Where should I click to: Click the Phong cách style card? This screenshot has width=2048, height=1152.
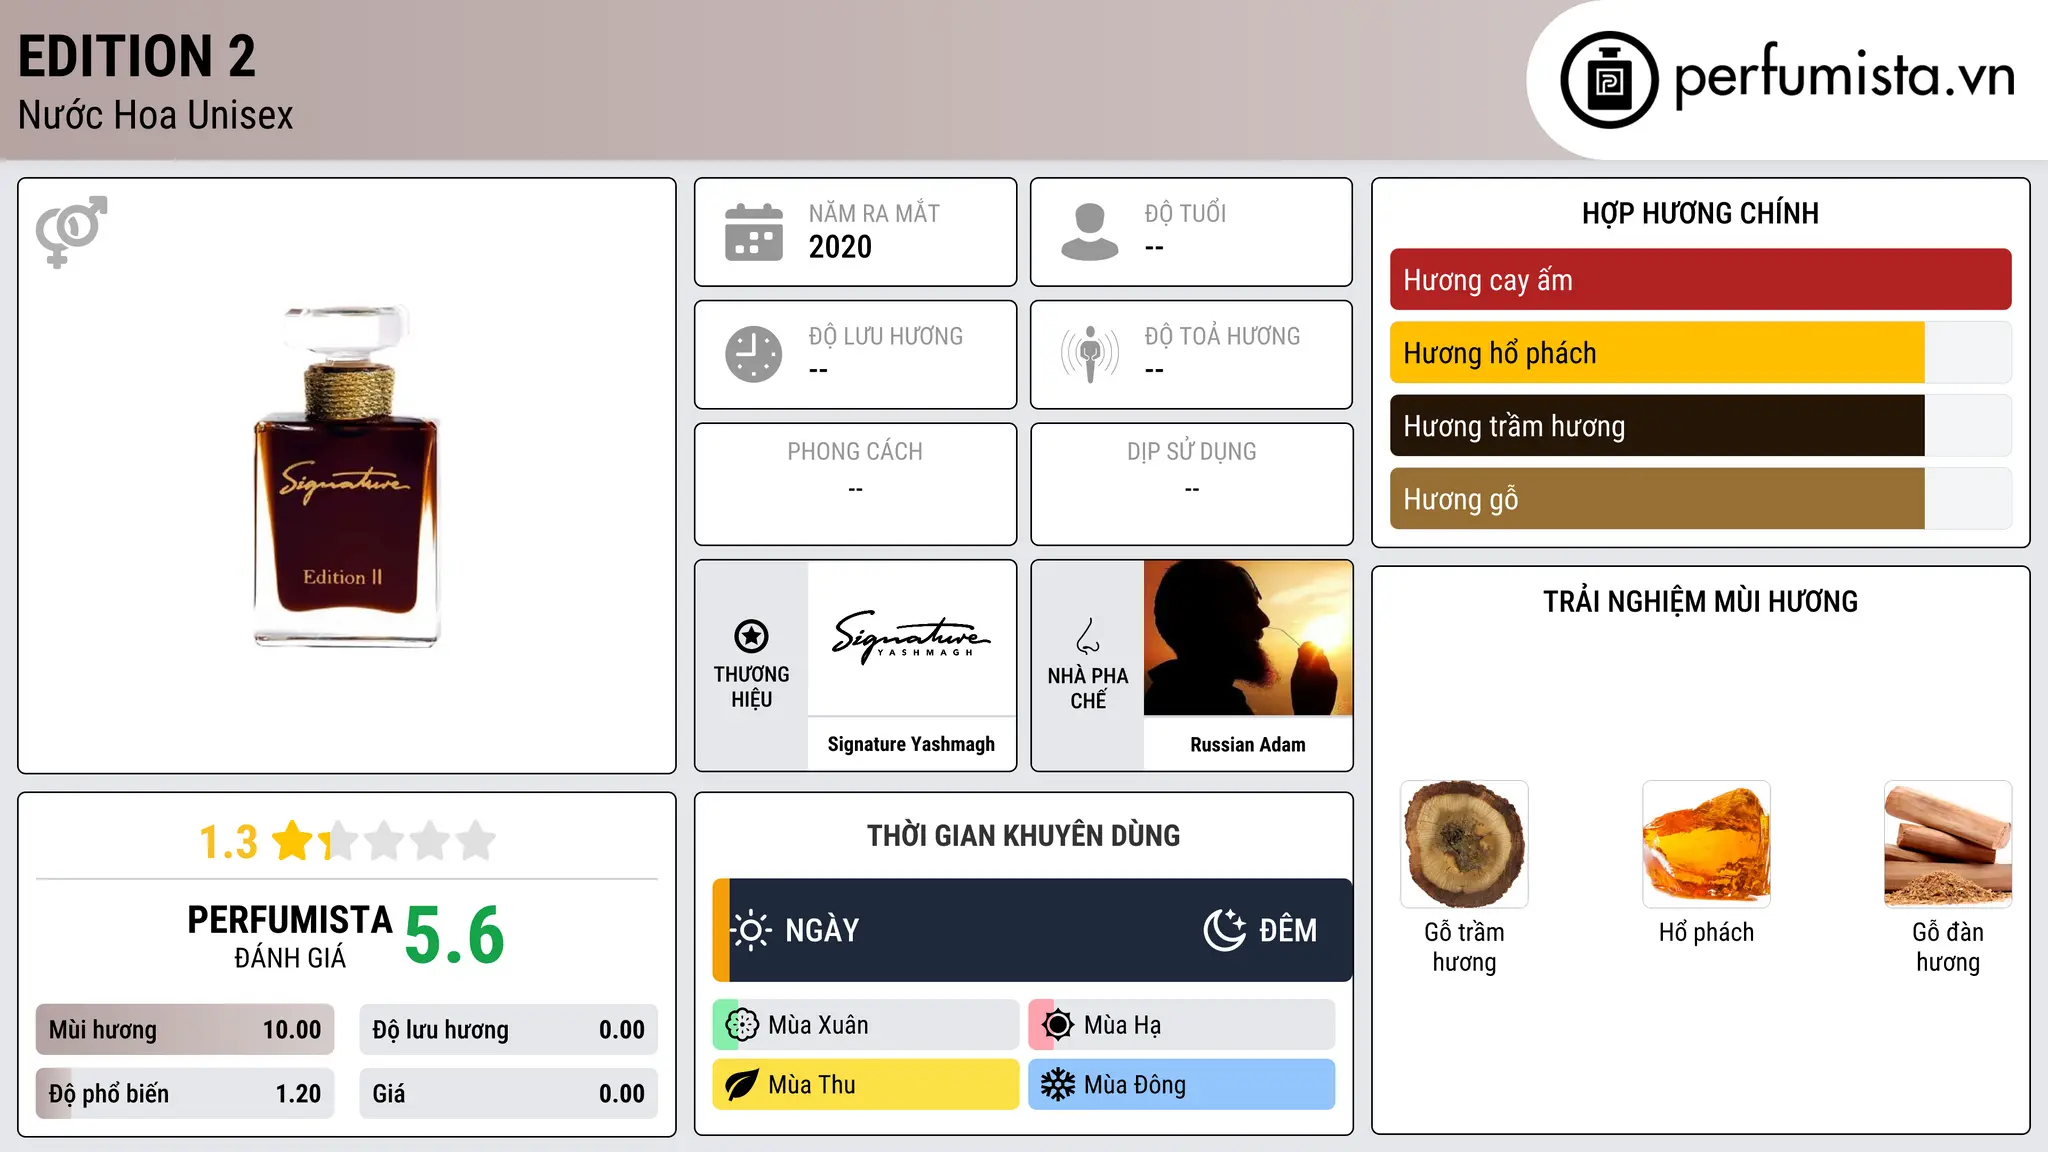855,484
